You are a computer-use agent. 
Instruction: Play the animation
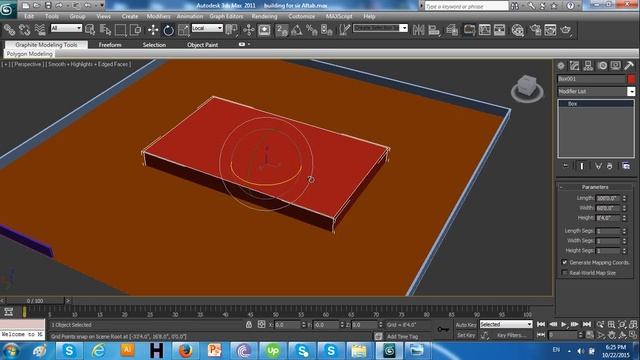coord(564,324)
